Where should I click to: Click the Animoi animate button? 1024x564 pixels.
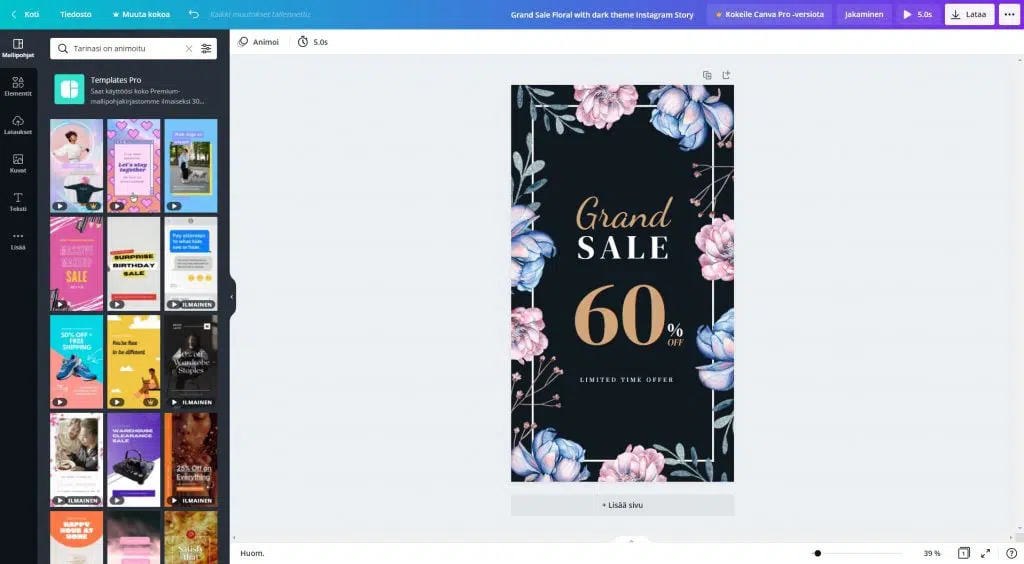[259, 42]
